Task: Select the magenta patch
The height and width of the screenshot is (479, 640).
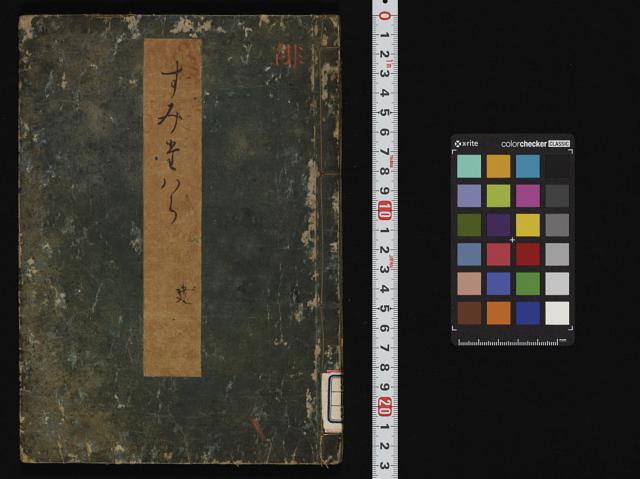Action: (x=528, y=195)
